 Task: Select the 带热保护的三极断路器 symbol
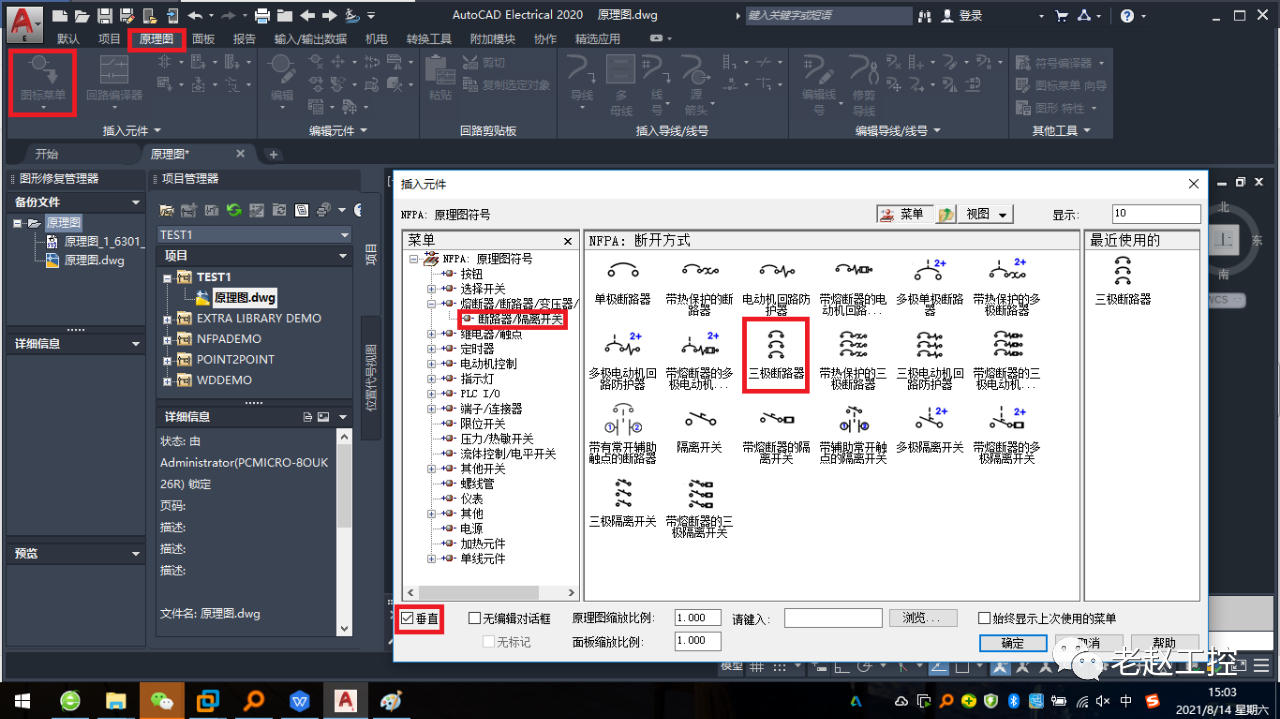pos(853,360)
